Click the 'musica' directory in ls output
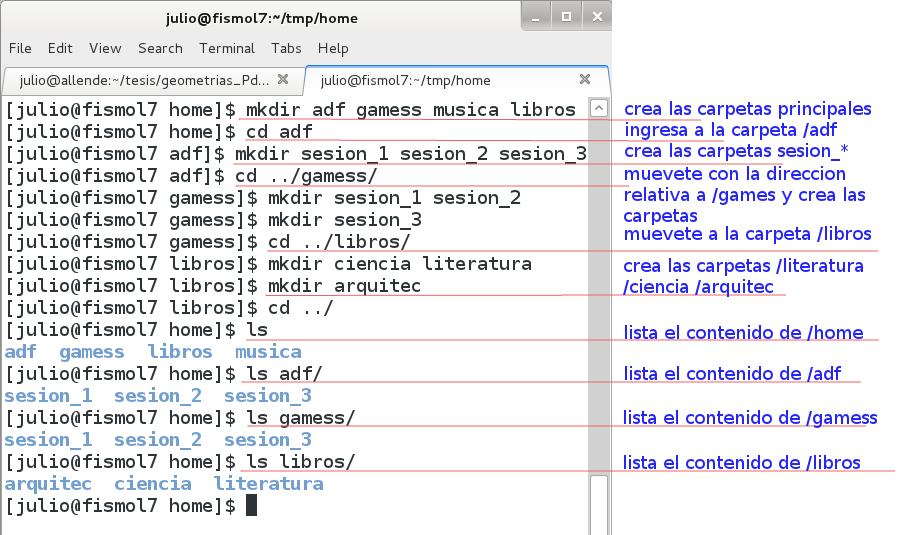The width and height of the screenshot is (908, 535). [x=268, y=352]
